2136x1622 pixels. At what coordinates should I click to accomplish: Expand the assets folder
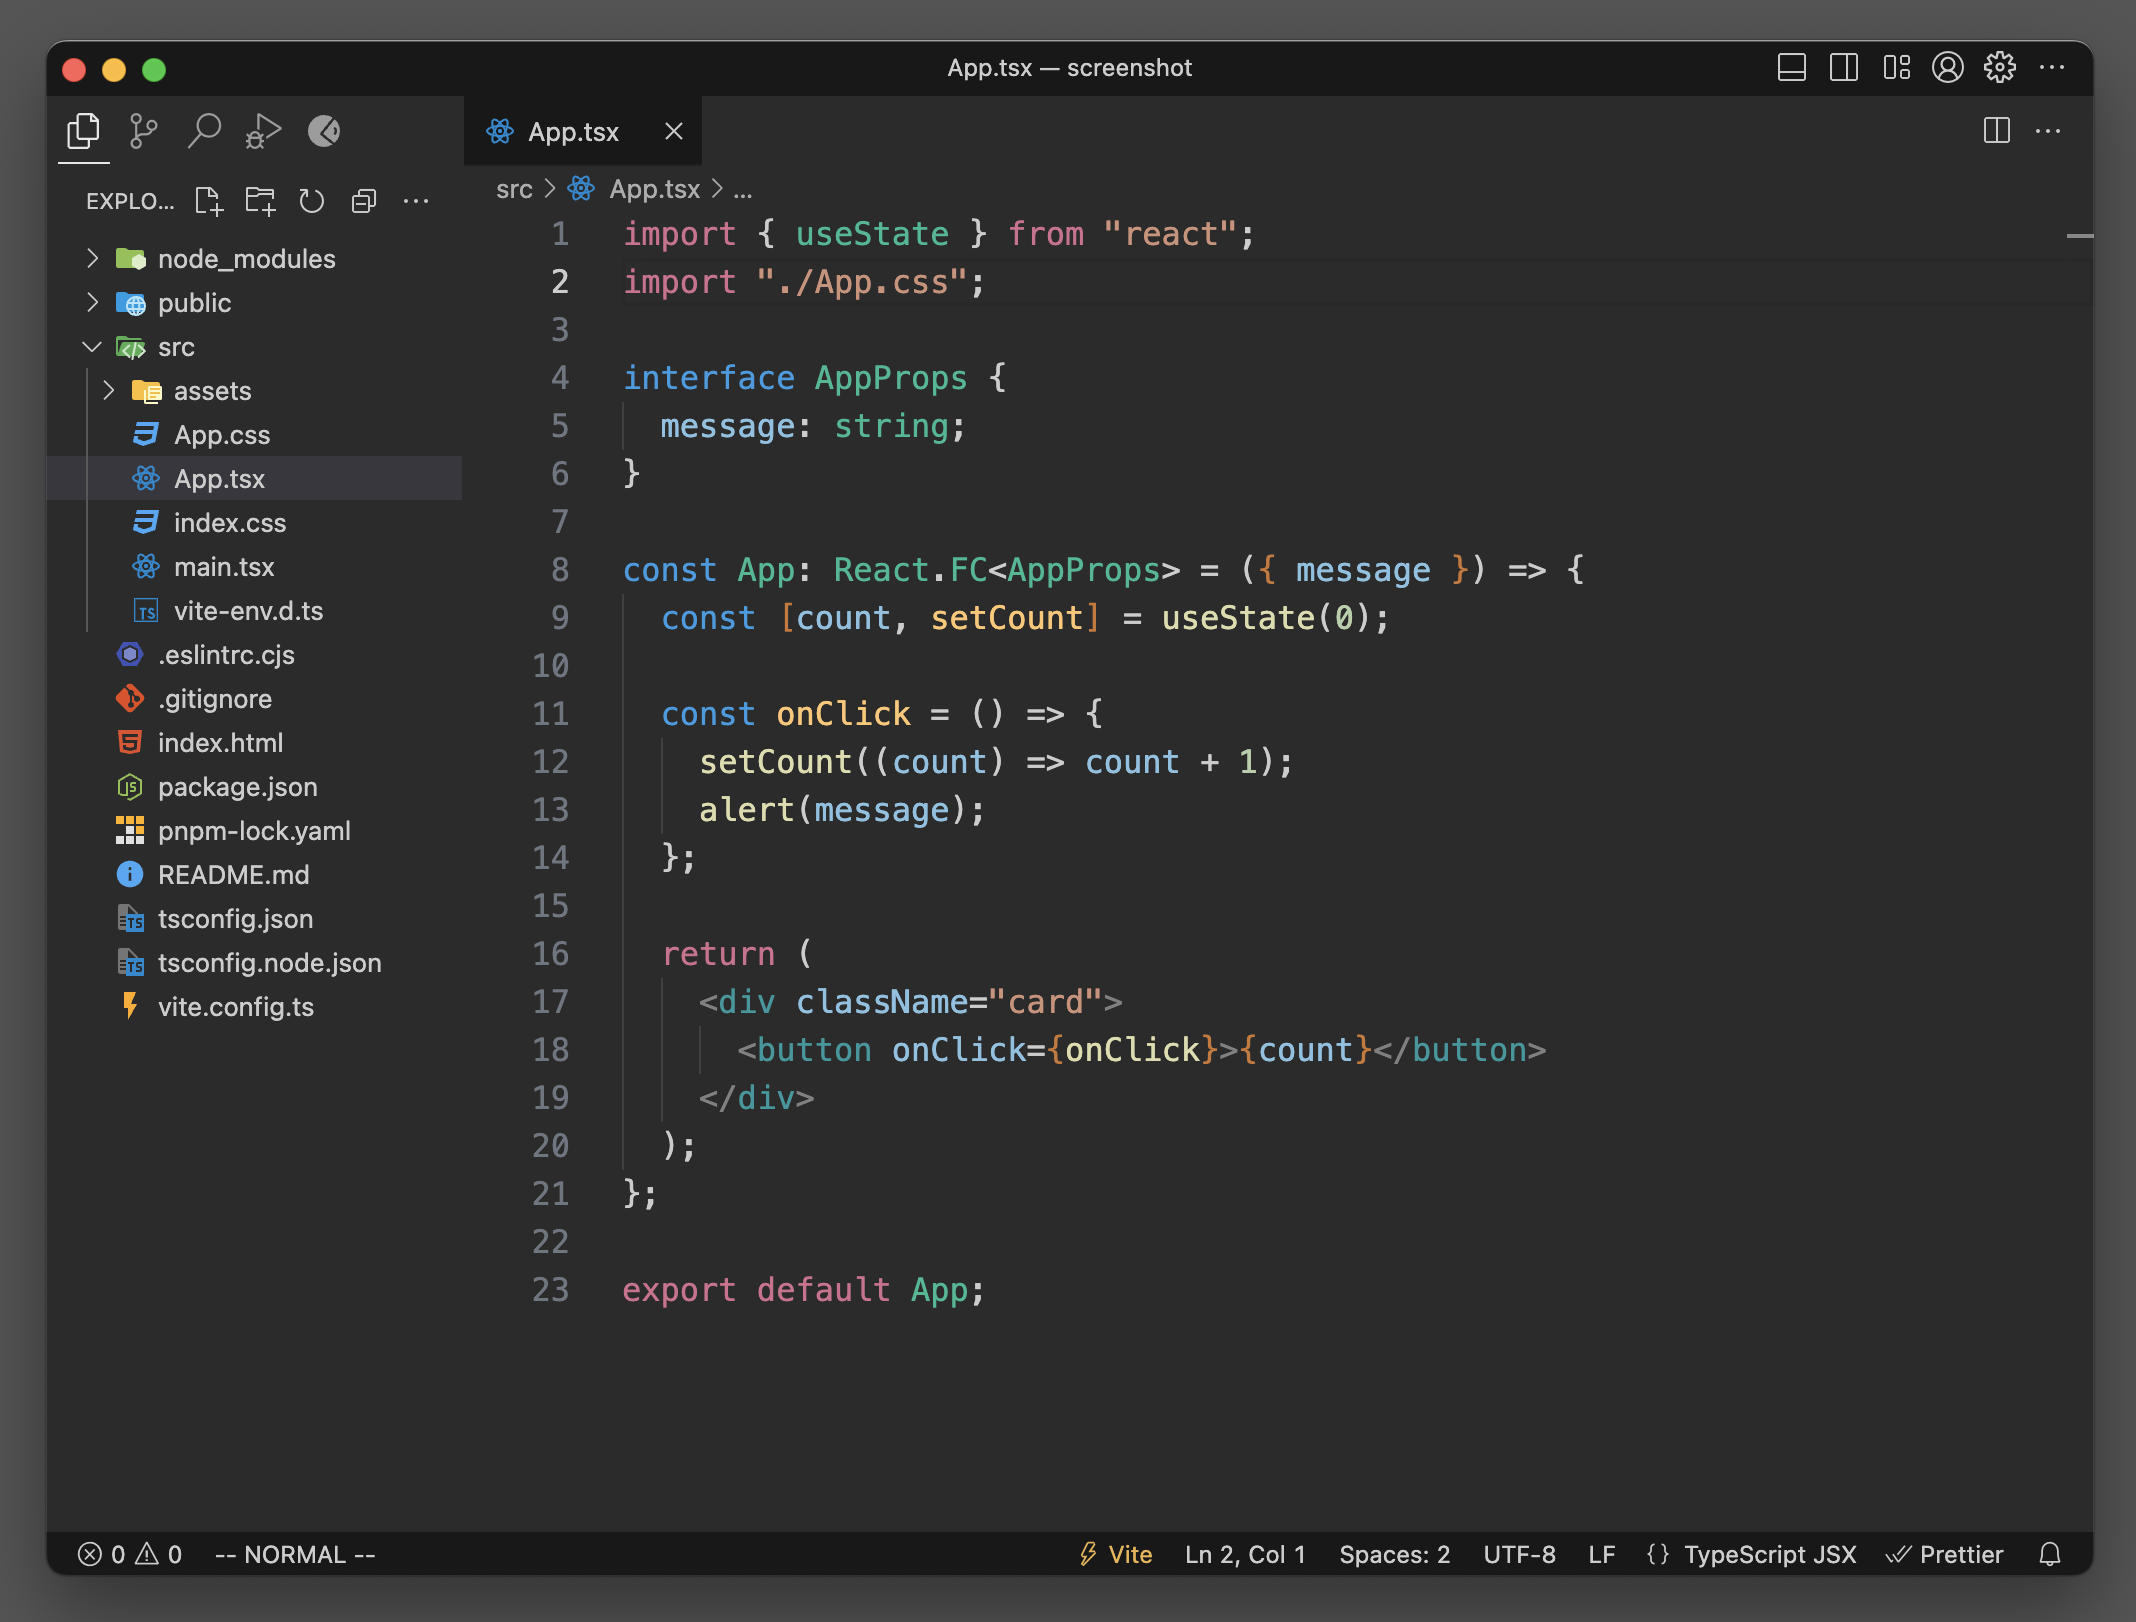point(254,391)
